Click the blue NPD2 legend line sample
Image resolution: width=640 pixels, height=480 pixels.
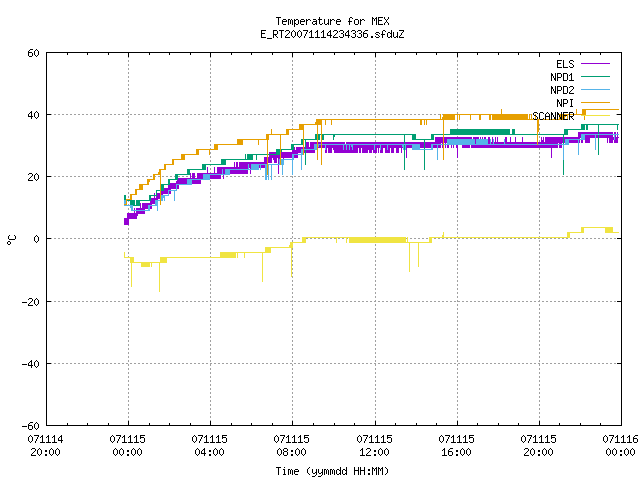[x=595, y=90]
